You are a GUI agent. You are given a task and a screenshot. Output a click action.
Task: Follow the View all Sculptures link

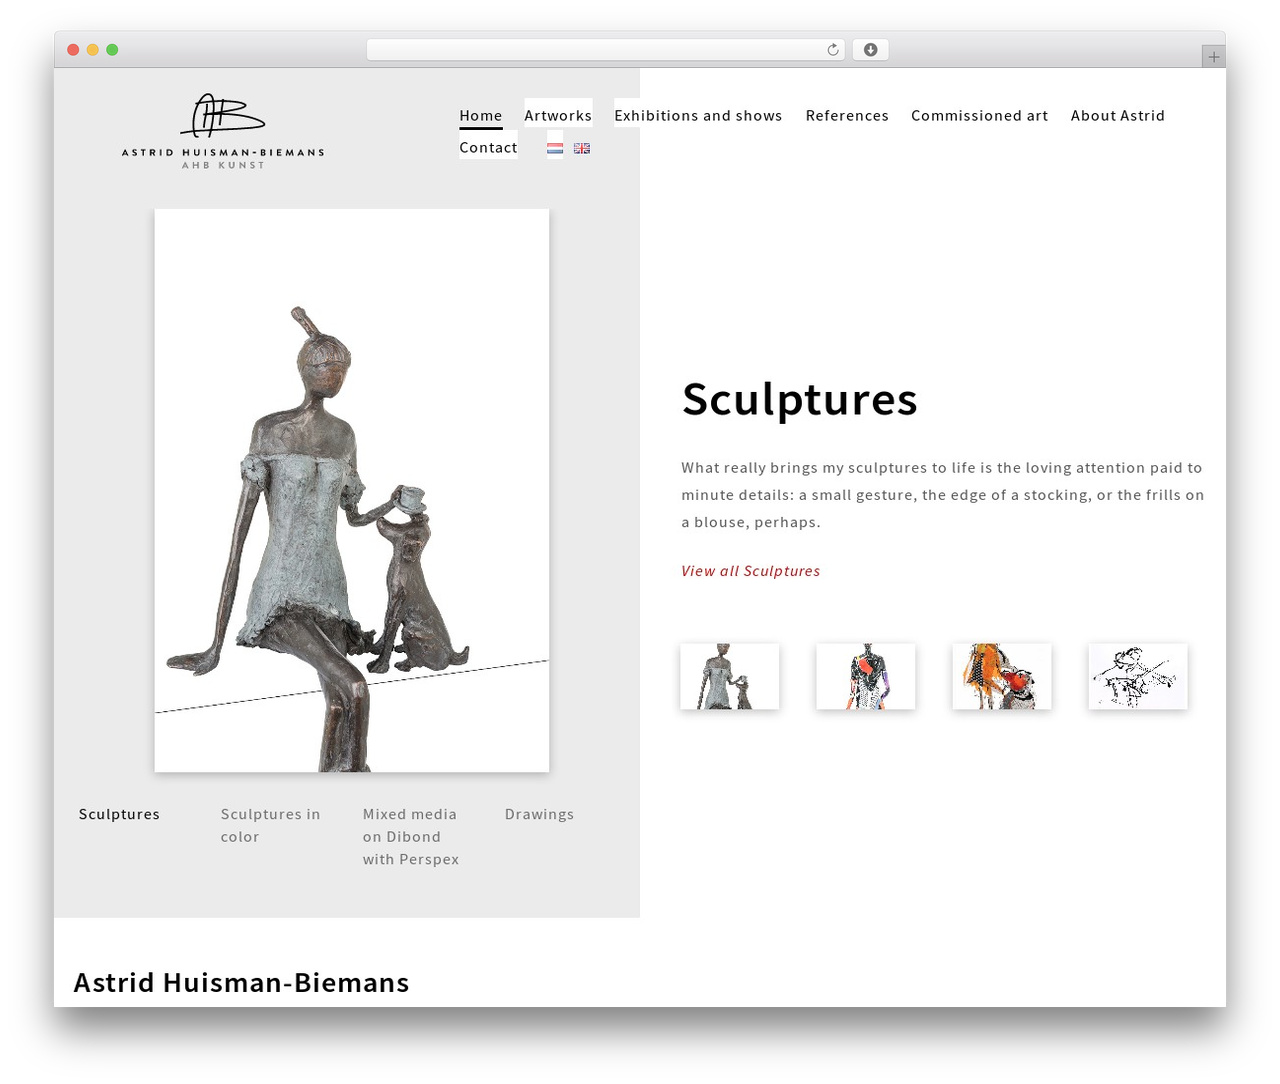click(x=750, y=571)
